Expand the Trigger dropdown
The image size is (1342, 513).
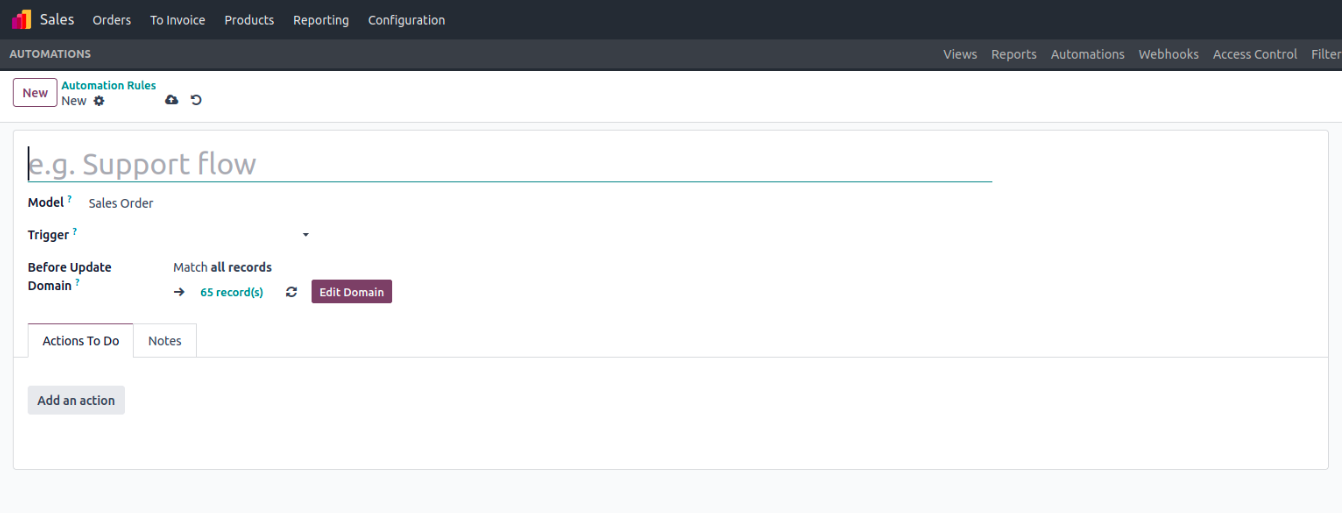click(x=305, y=235)
